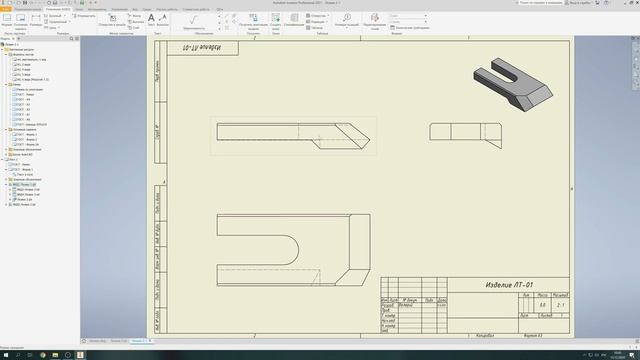Image resolution: width=640 pixels, height=360 pixels.
Task: Select the isometric shaded view on the sheet
Action: [513, 84]
